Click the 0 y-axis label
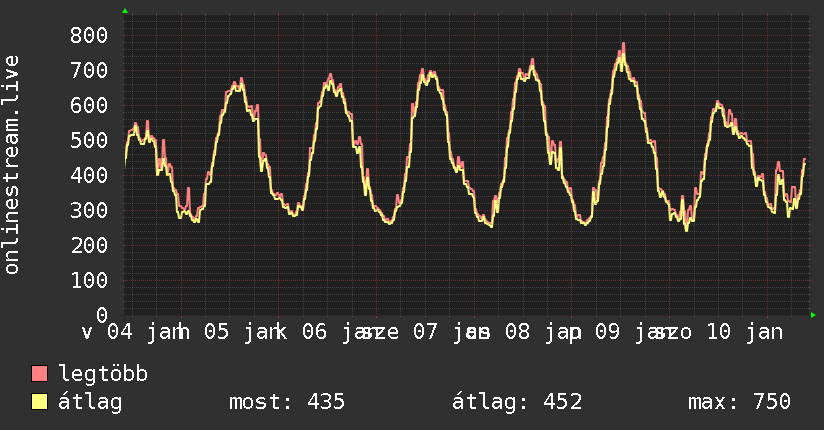The width and height of the screenshot is (824, 430). (x=102, y=315)
